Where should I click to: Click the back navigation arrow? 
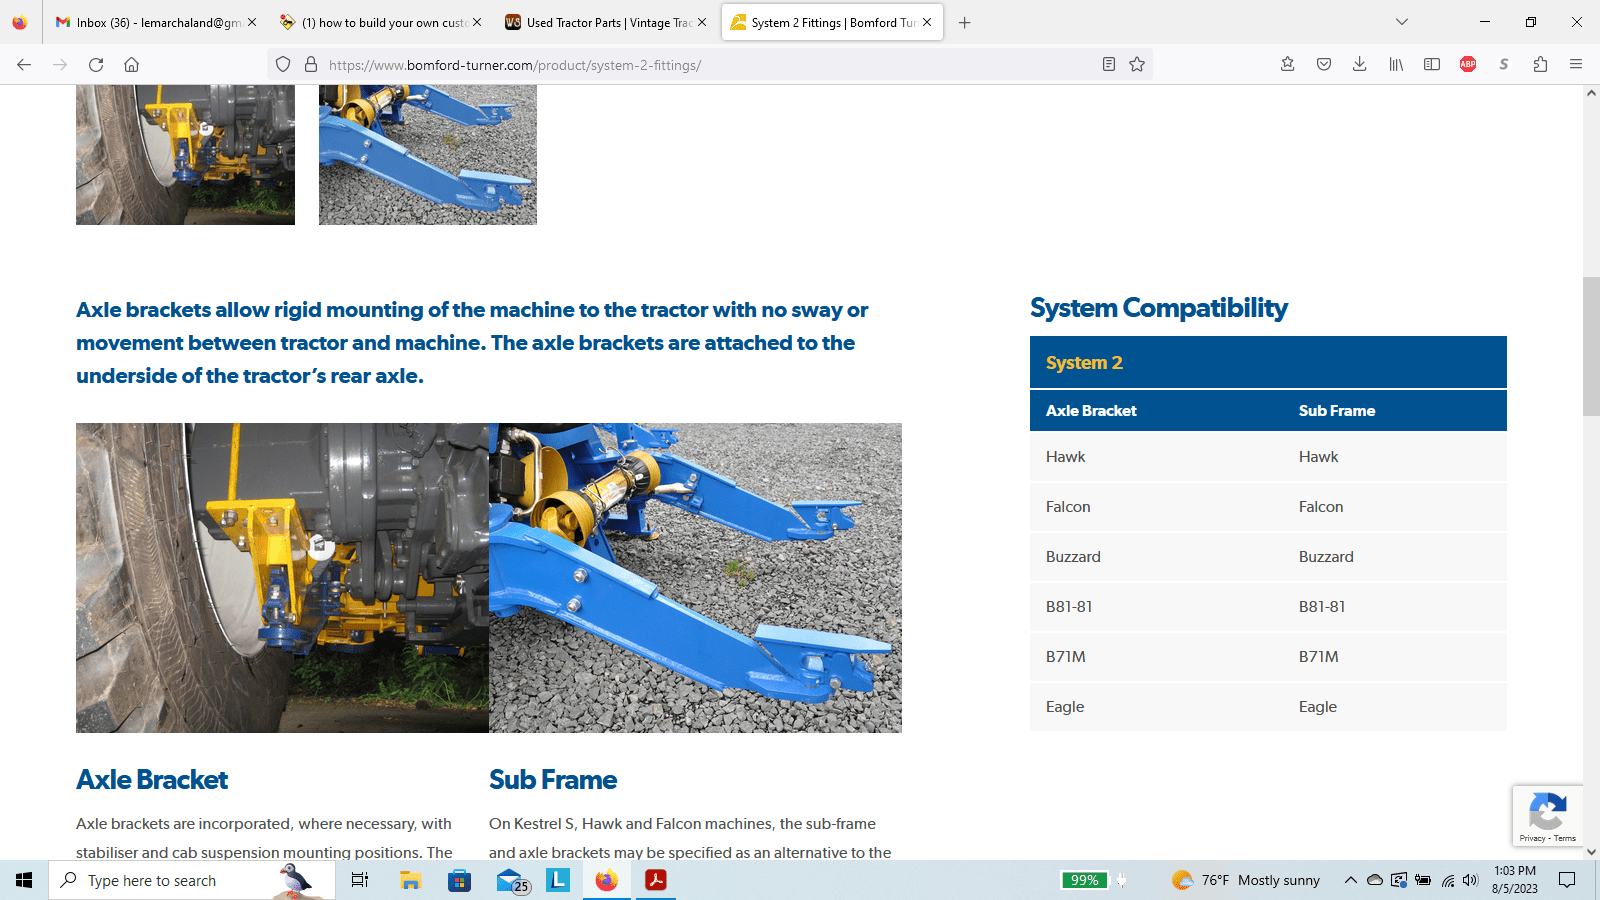click(23, 64)
